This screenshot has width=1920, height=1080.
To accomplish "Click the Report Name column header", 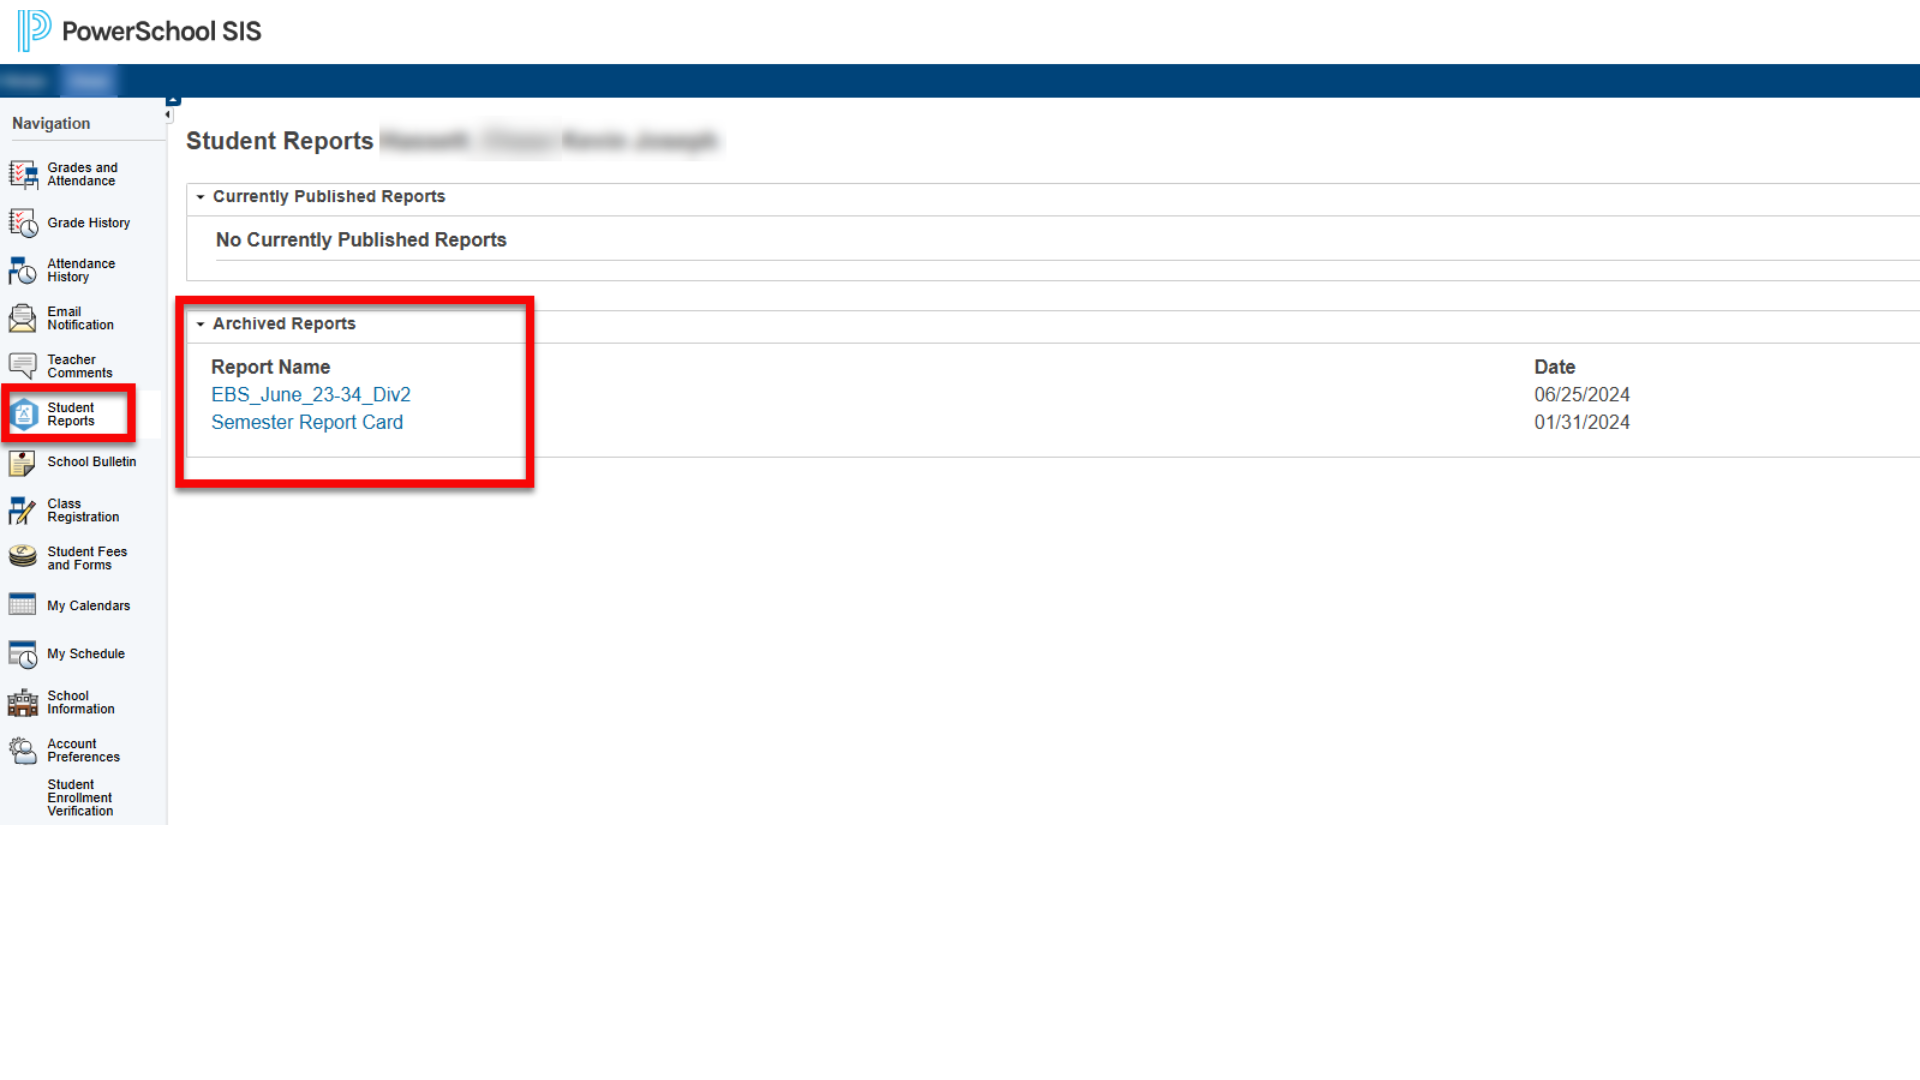I will coord(270,367).
